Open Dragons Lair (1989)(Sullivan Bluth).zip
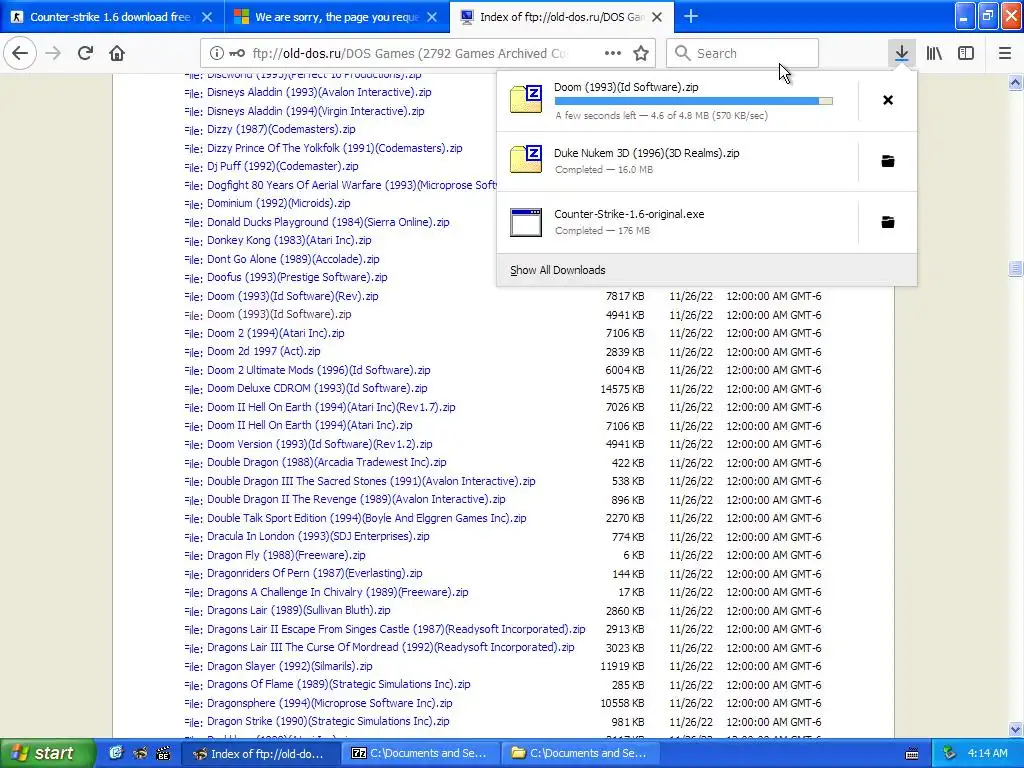This screenshot has height=768, width=1024. coord(298,611)
